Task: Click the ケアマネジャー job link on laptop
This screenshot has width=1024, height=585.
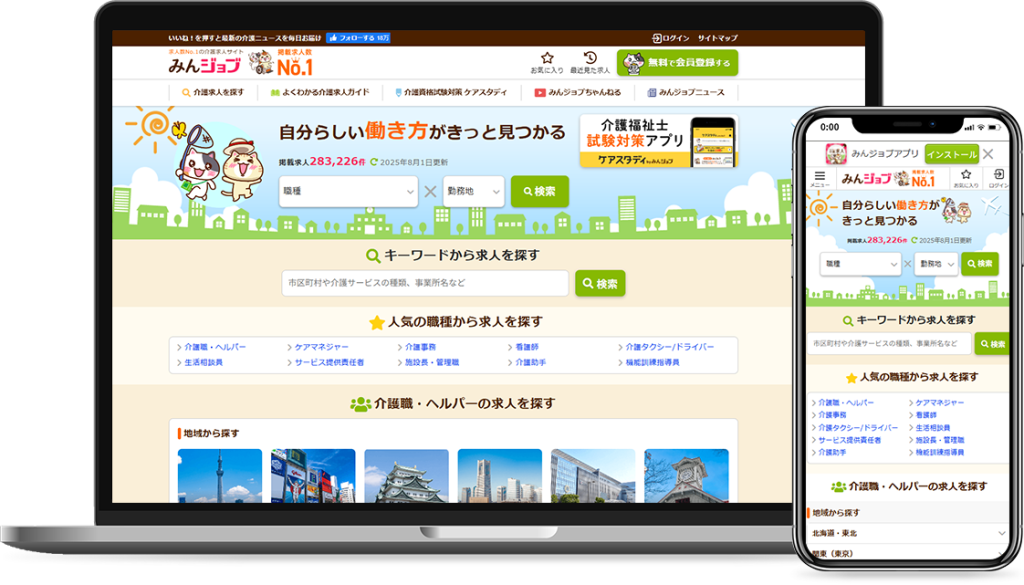Action: [321, 347]
